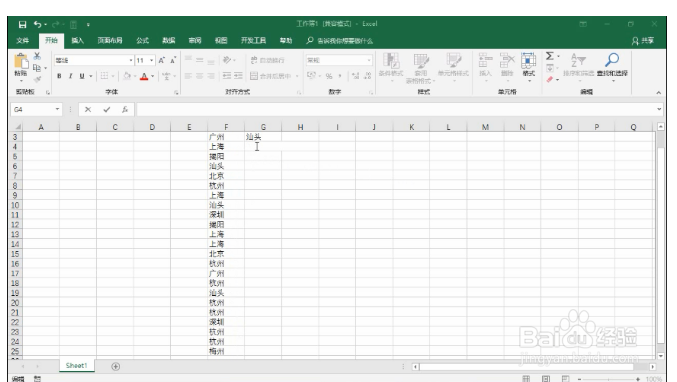Apply comma style
Image resolution: width=677 pixels, height=382 pixels.
[340, 76]
